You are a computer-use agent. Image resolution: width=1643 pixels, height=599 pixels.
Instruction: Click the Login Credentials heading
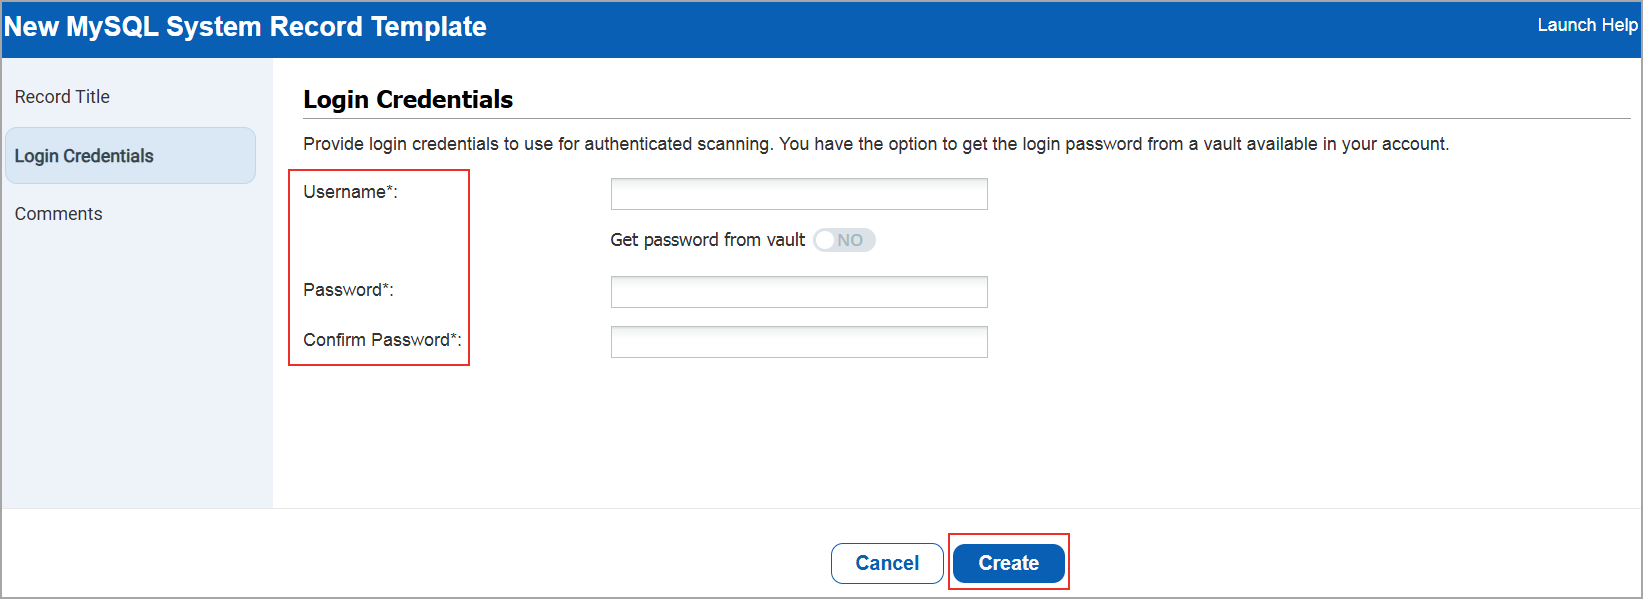click(x=408, y=100)
